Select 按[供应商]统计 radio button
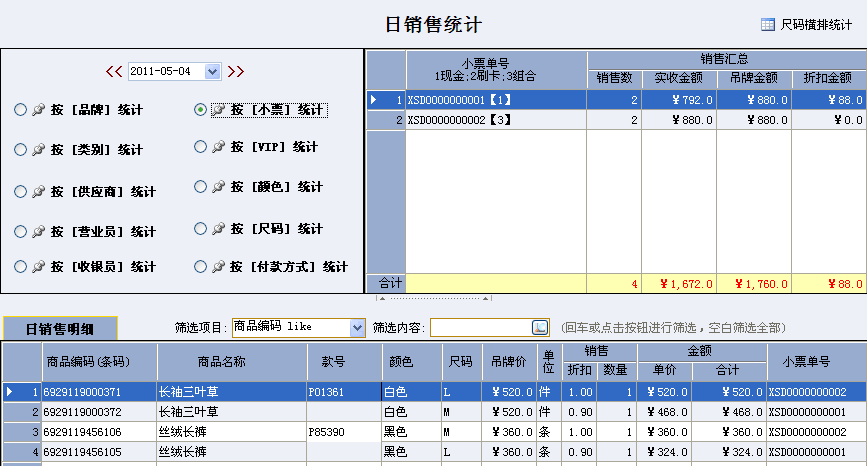Image resolution: width=867 pixels, height=466 pixels. [20, 191]
